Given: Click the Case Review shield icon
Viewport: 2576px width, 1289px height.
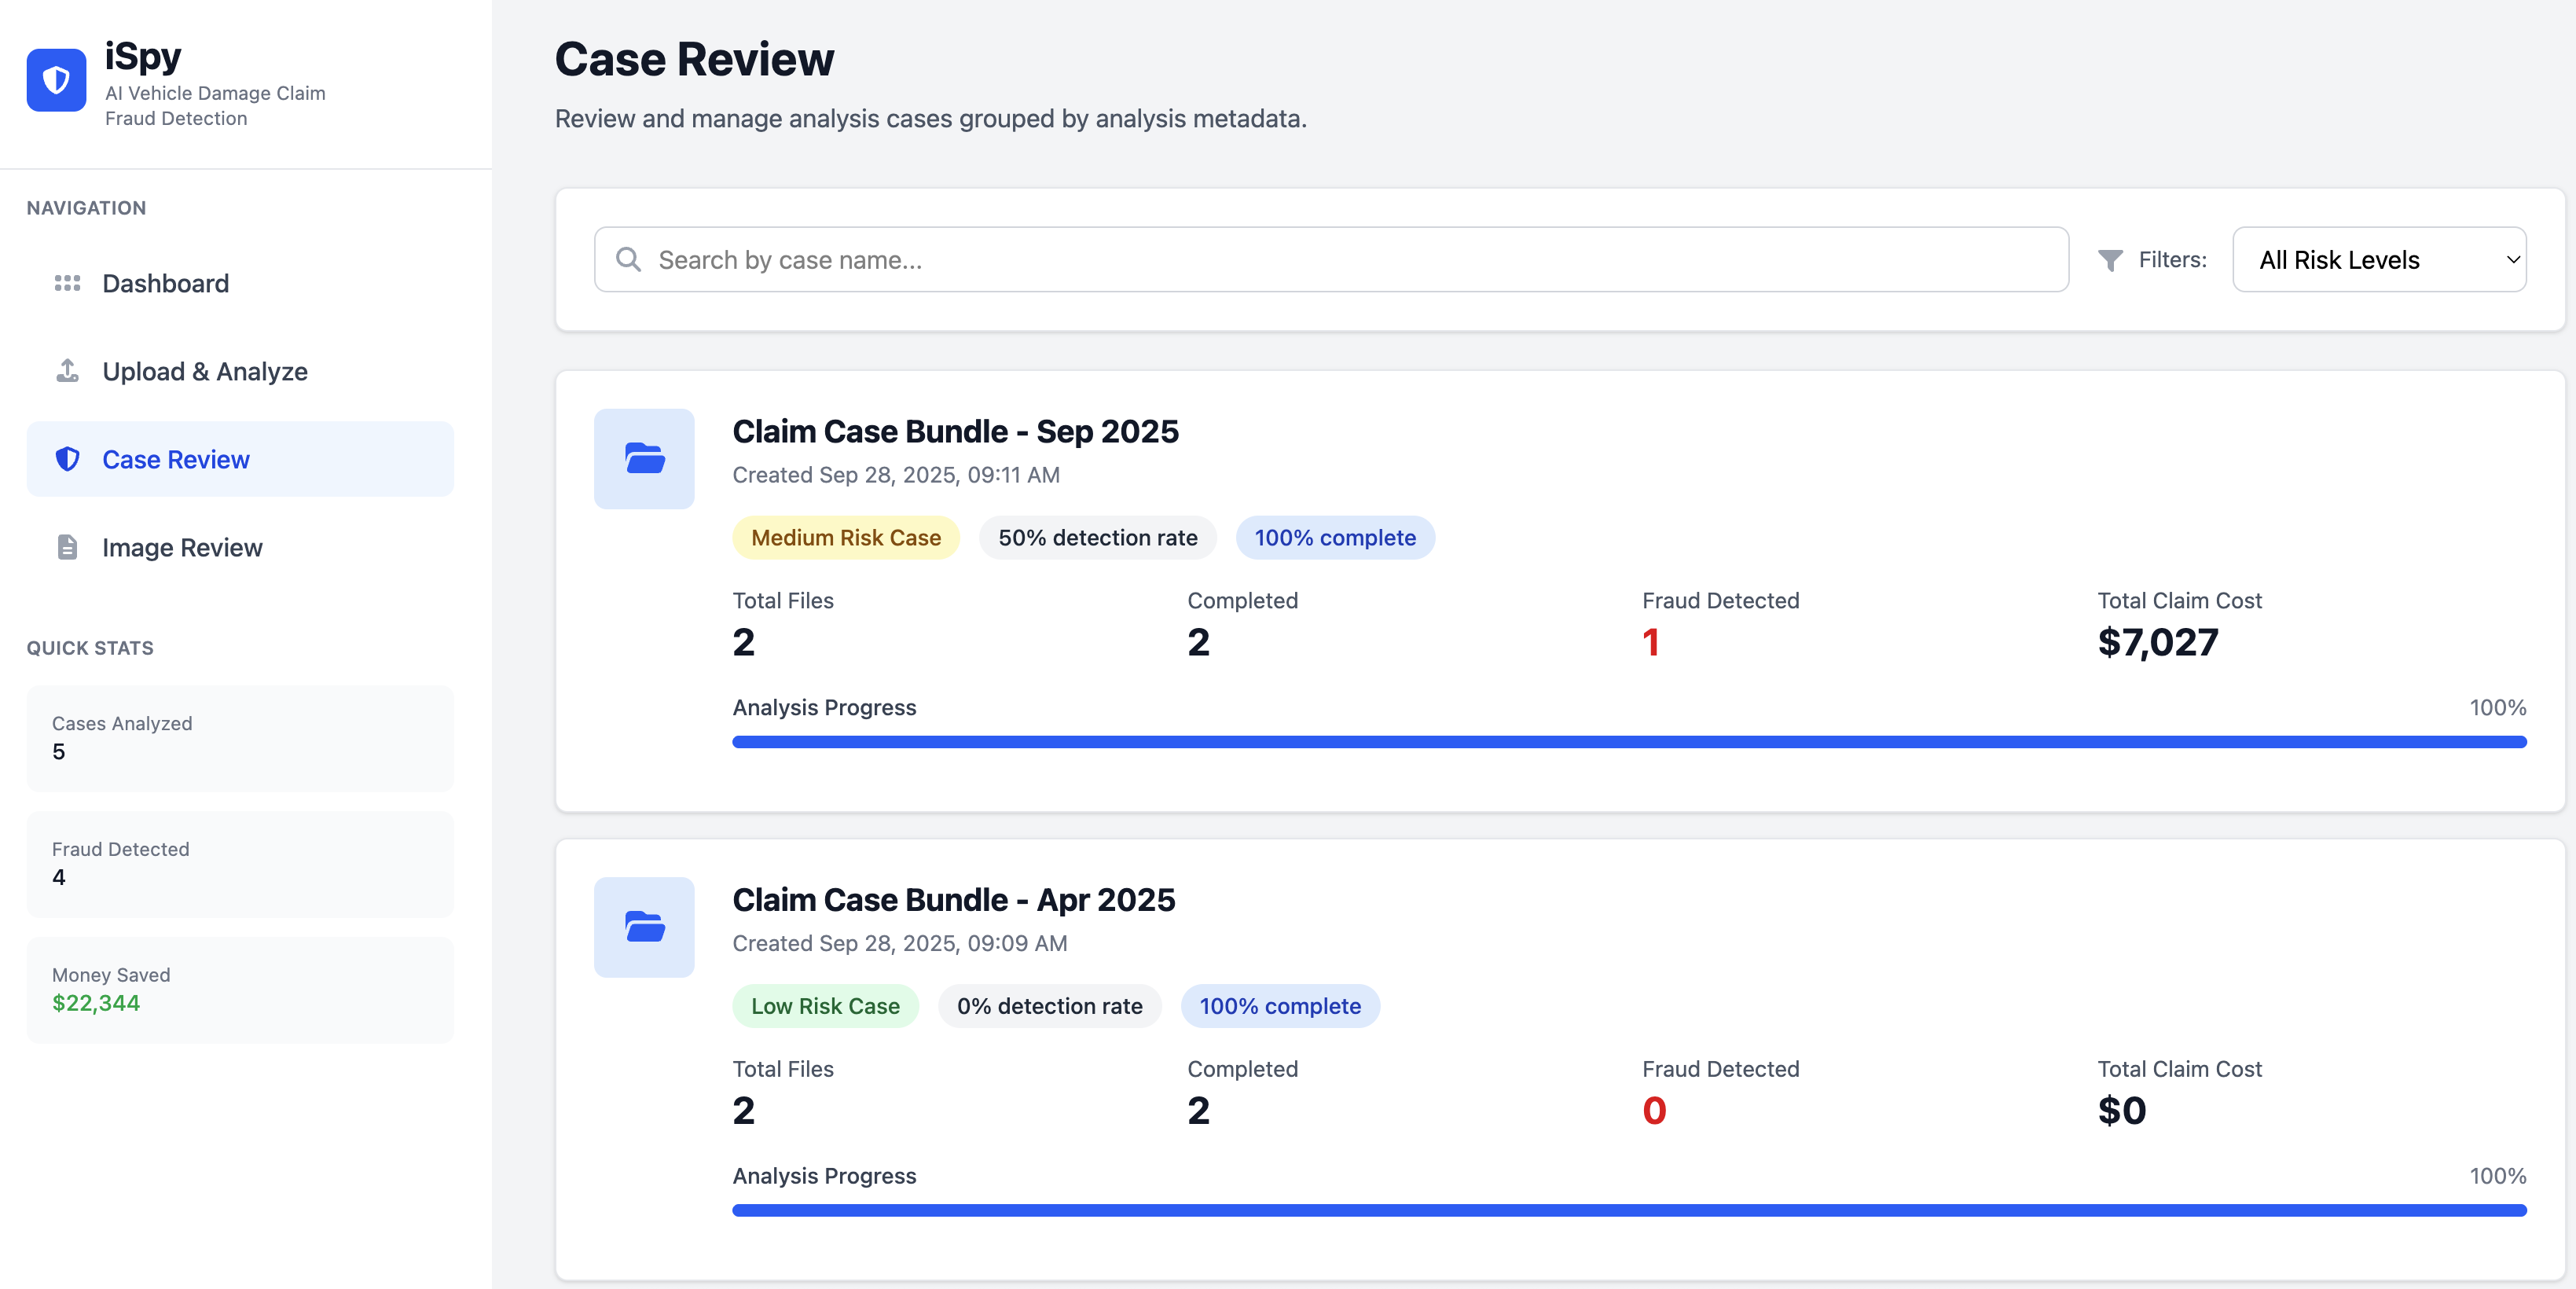Looking at the screenshot, I should click(67, 459).
